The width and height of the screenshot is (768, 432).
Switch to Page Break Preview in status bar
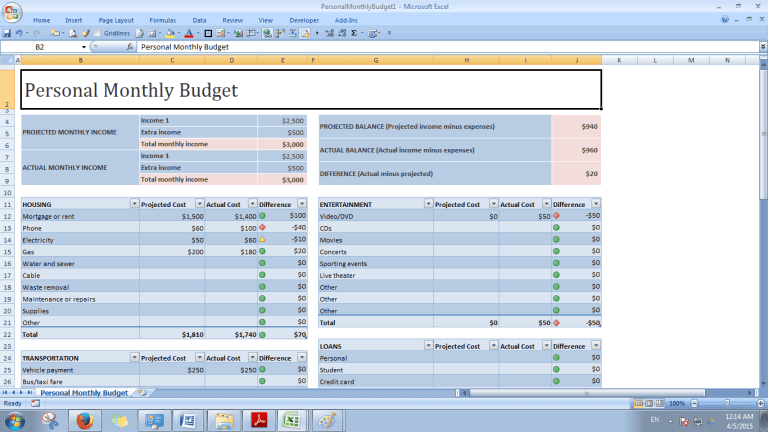(x=660, y=404)
